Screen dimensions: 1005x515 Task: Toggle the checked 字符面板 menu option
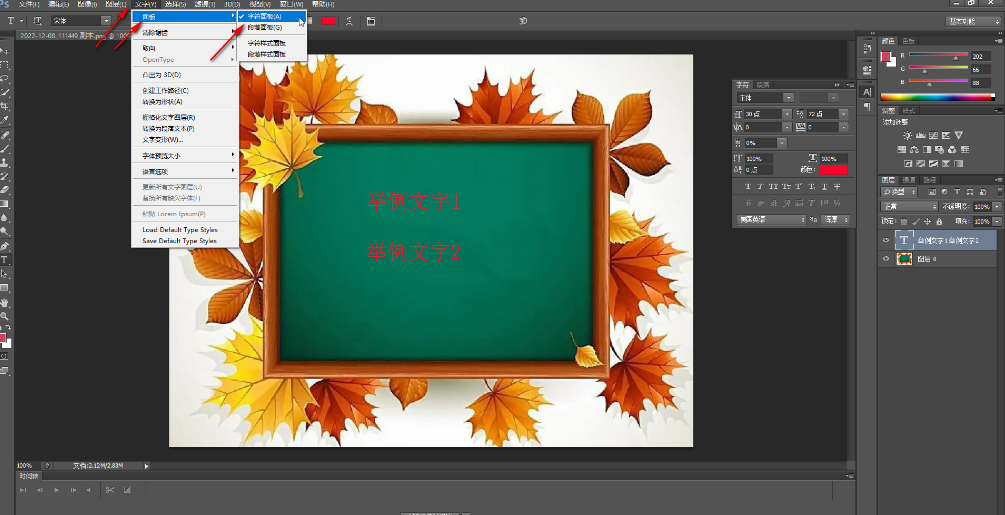tap(265, 17)
